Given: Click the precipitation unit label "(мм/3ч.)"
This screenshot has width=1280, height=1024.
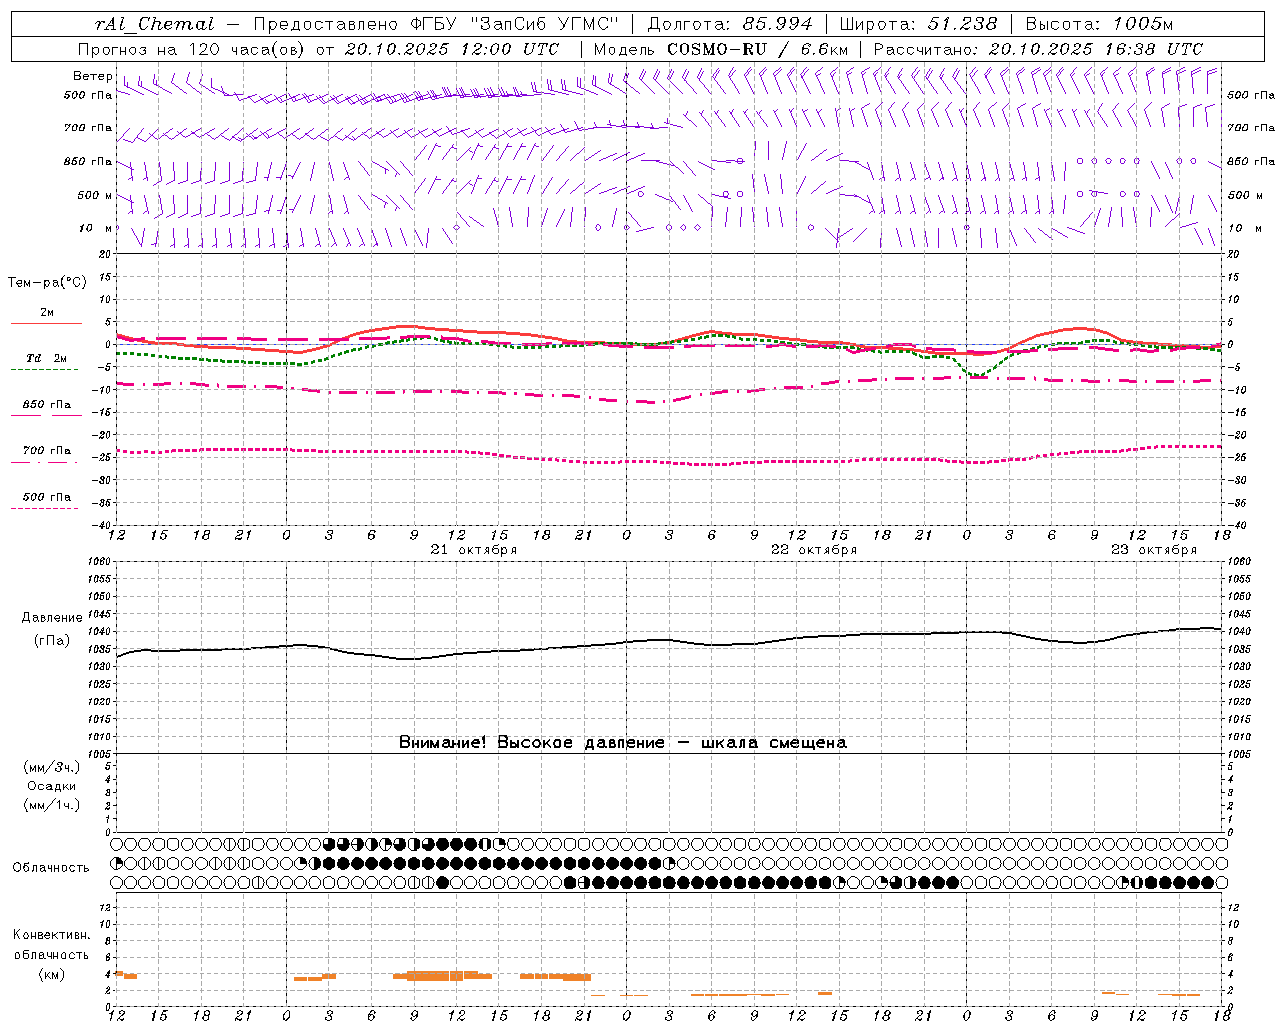Looking at the screenshot, I should (x=52, y=768).
